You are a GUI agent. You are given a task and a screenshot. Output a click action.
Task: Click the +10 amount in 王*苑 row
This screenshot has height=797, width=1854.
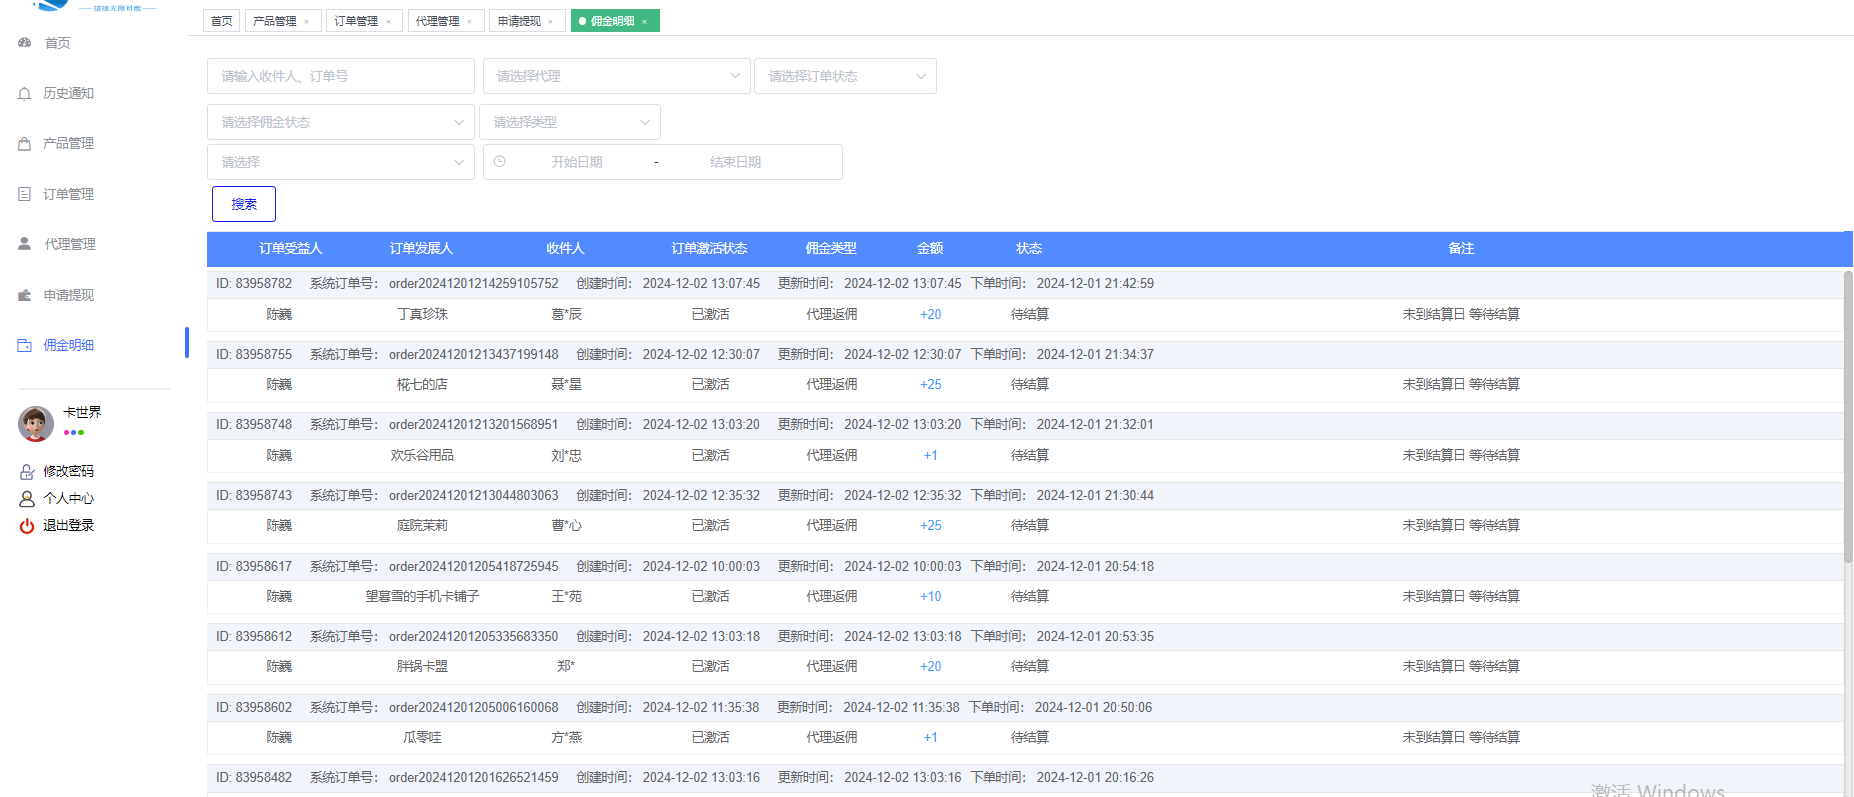pos(931,596)
